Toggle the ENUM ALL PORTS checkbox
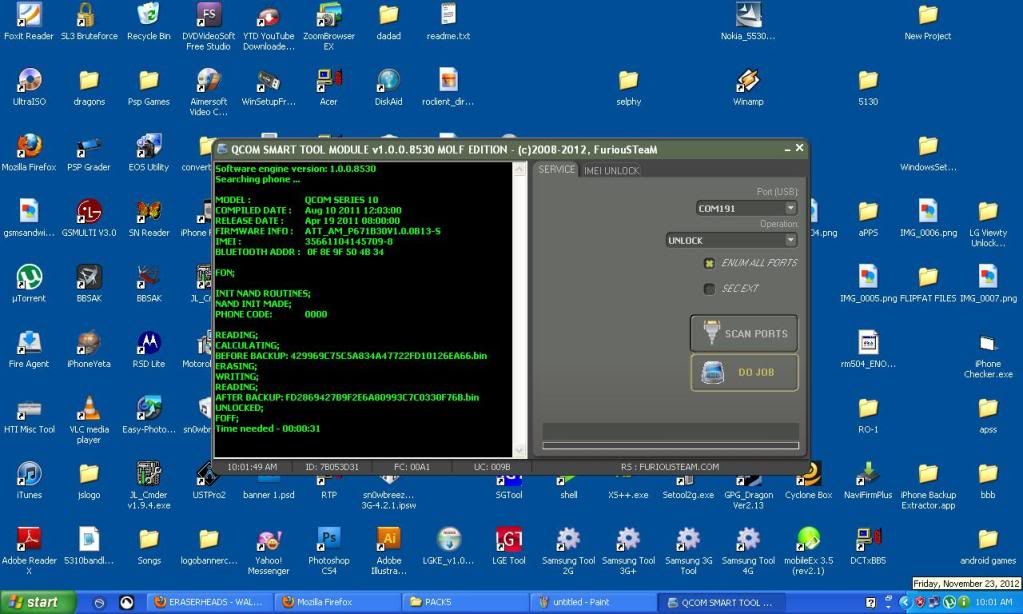The image size is (1023, 614). tap(710, 263)
